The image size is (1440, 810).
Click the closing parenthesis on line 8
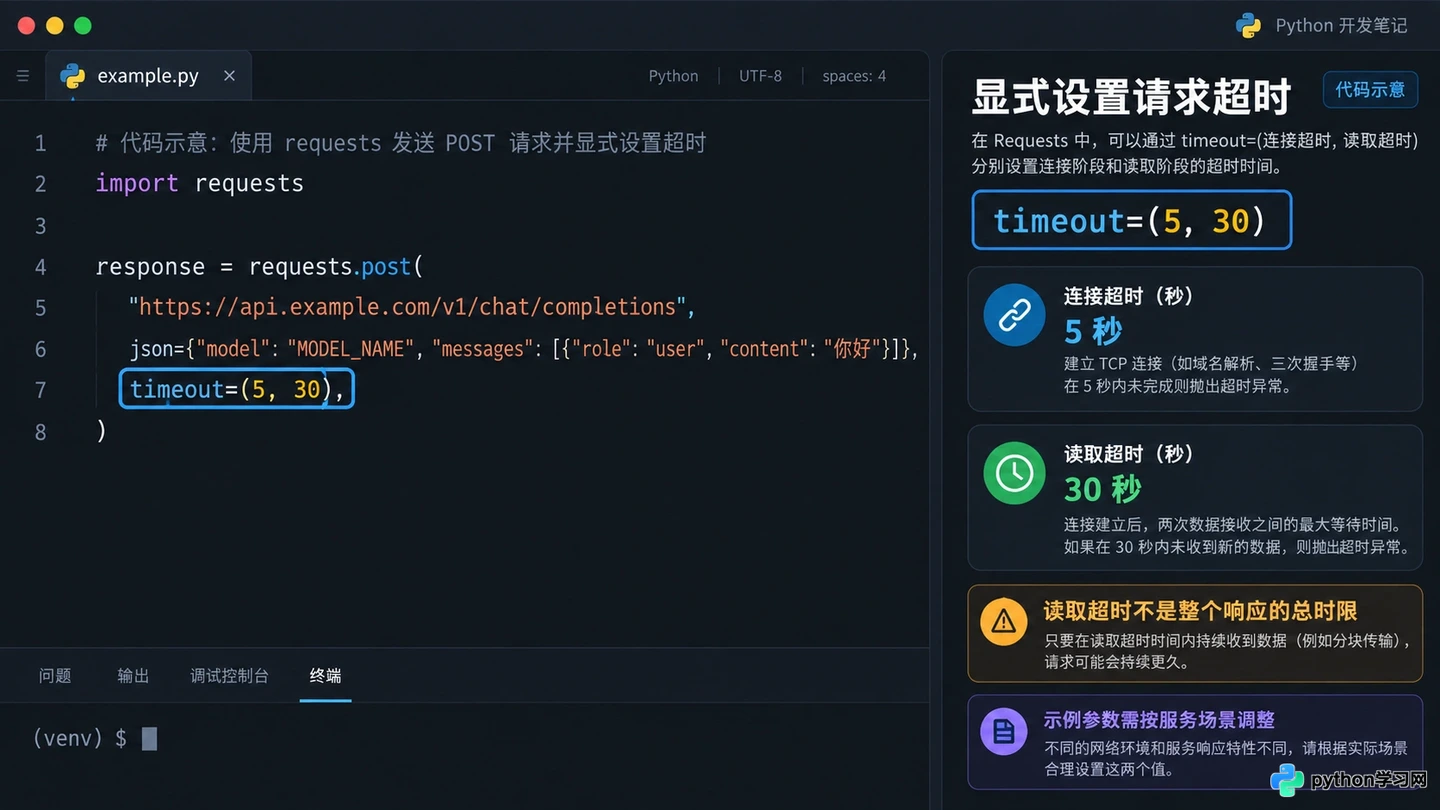coord(101,431)
